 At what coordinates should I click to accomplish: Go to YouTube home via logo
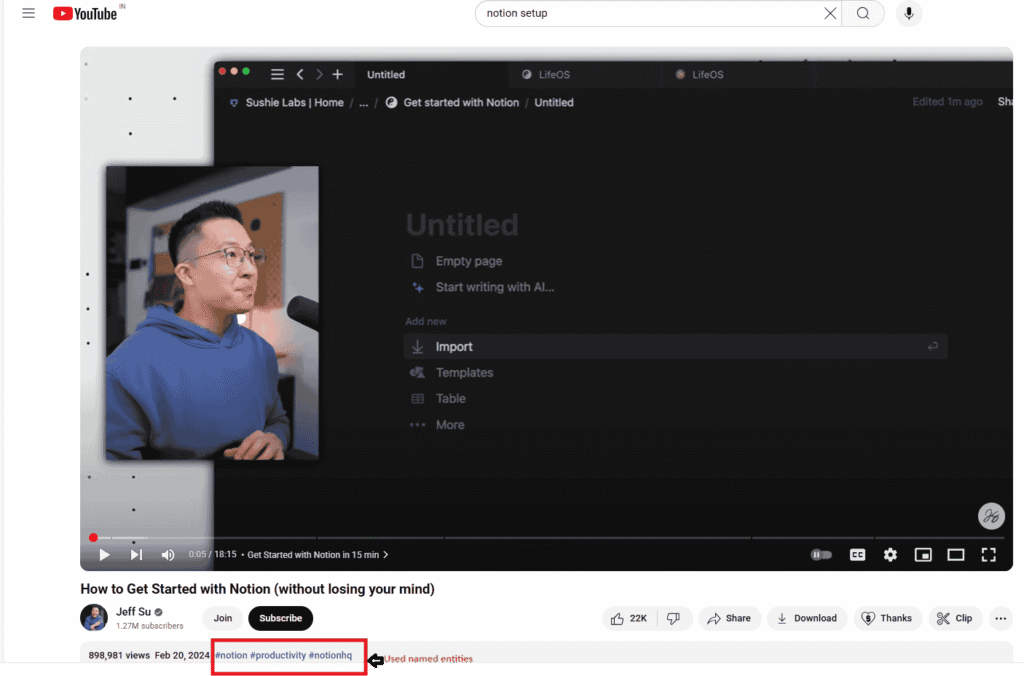pyautogui.click(x=85, y=13)
